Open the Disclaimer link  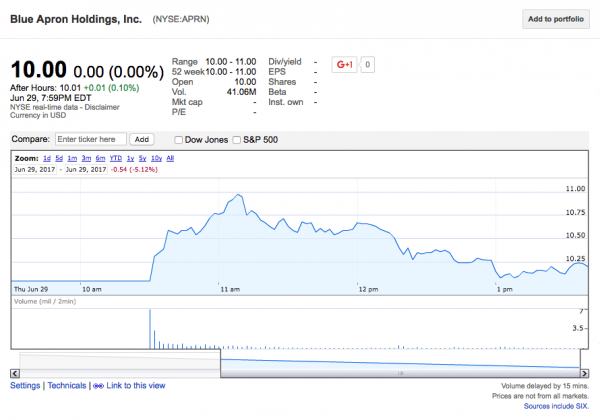pos(102,107)
